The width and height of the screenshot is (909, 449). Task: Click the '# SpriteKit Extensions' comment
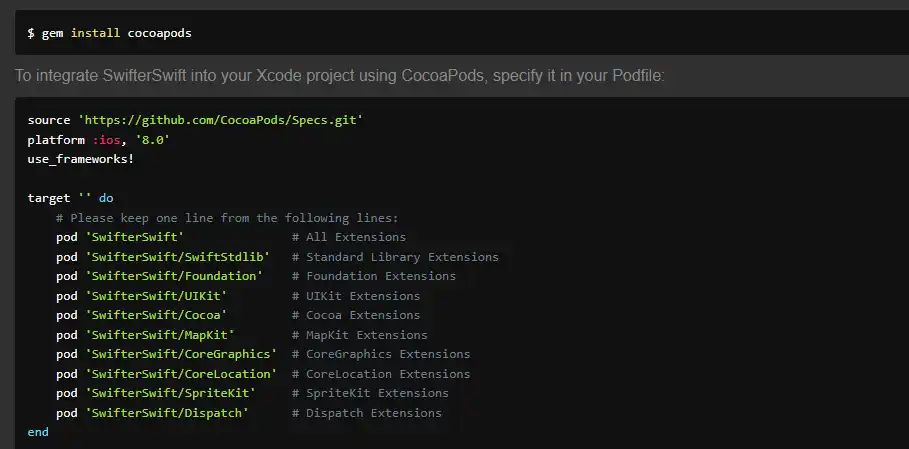pyautogui.click(x=370, y=393)
